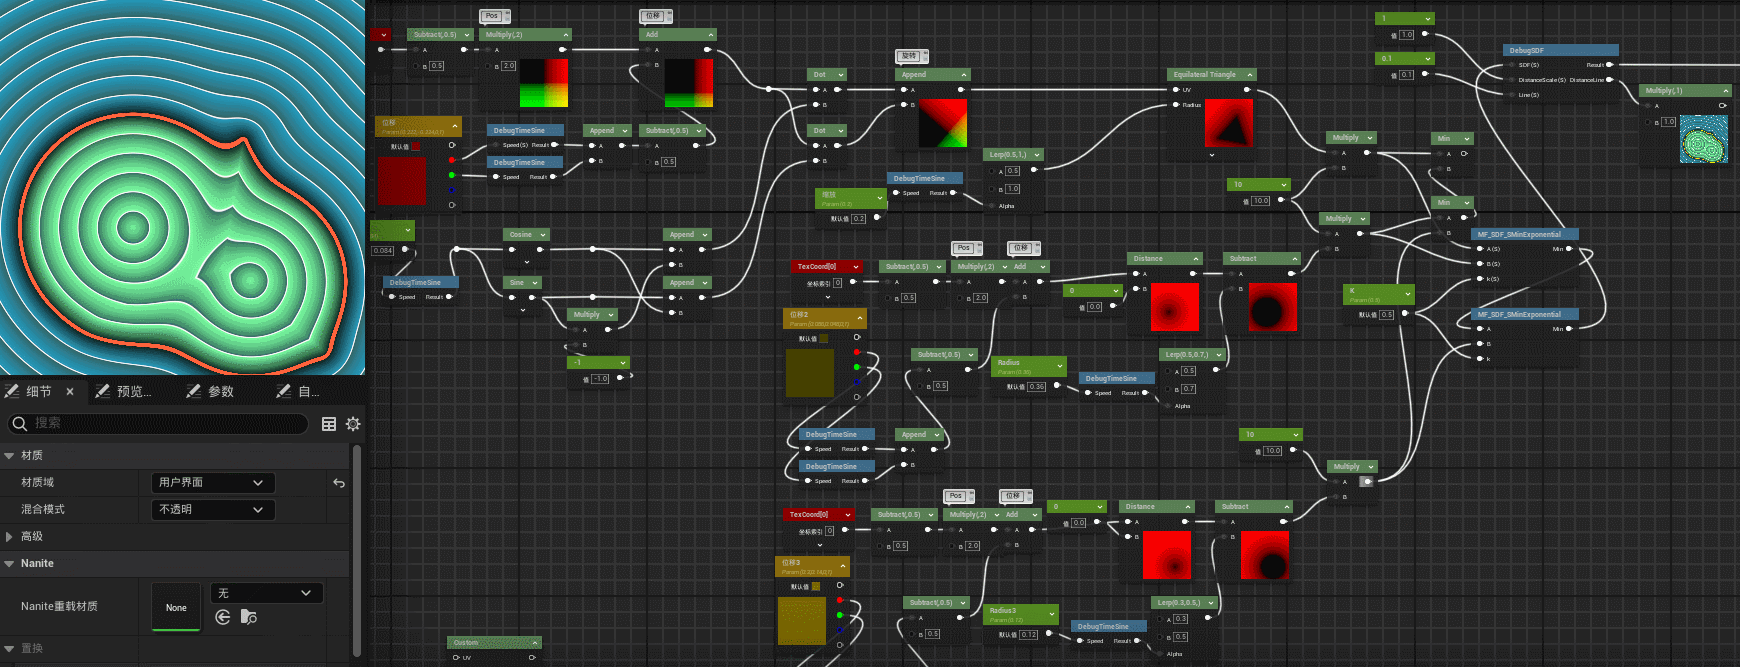Screen dimensions: 1740x667
Task: Edit the Radius parameter default value 0.36
Action: [1037, 386]
